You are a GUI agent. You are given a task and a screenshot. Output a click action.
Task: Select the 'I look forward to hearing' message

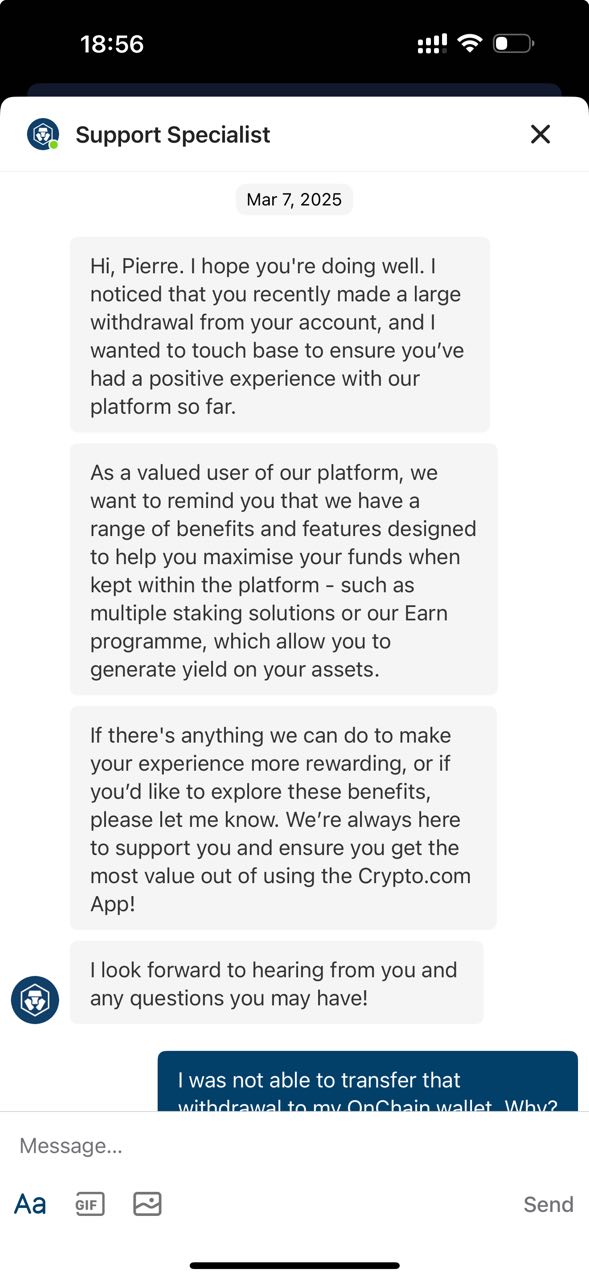(277, 982)
